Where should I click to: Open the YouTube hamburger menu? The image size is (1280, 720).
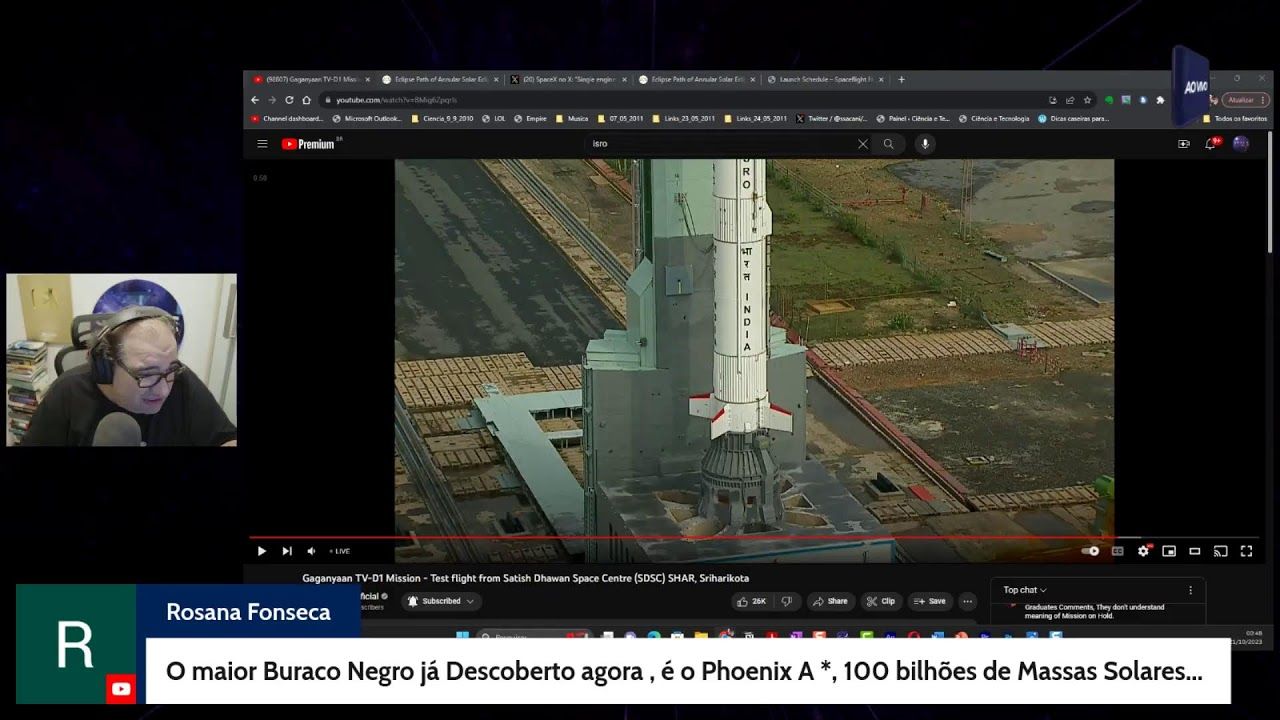[261, 143]
